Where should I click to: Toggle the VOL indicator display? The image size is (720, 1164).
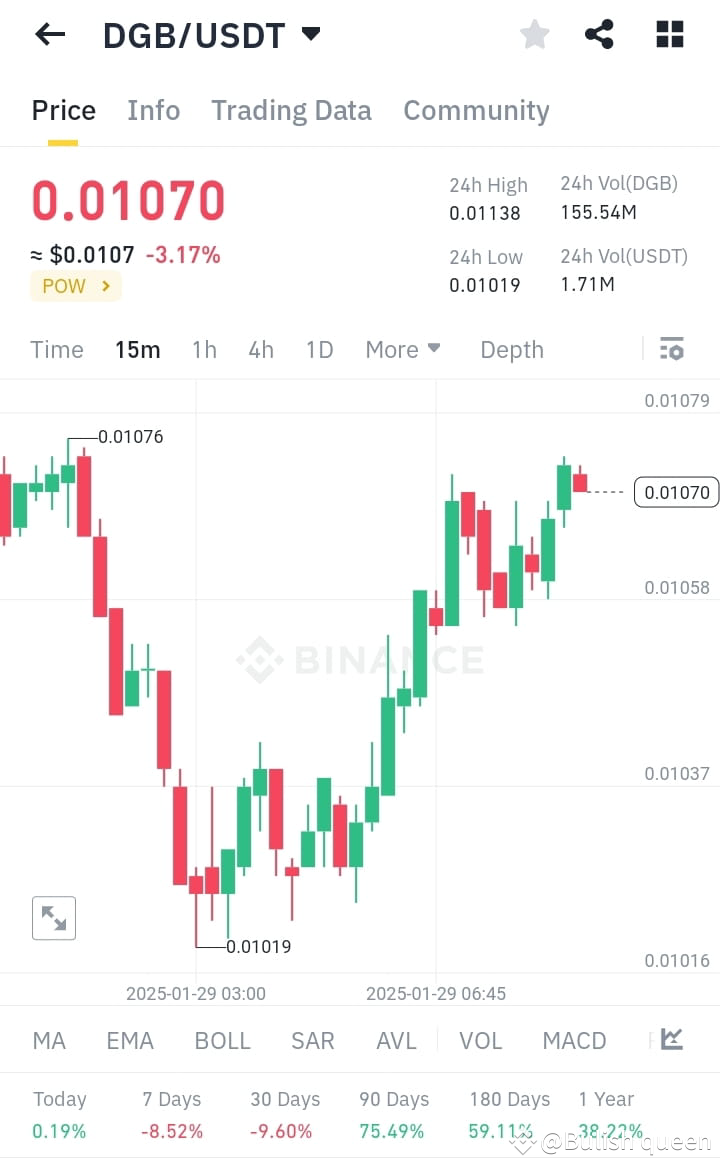click(481, 1040)
